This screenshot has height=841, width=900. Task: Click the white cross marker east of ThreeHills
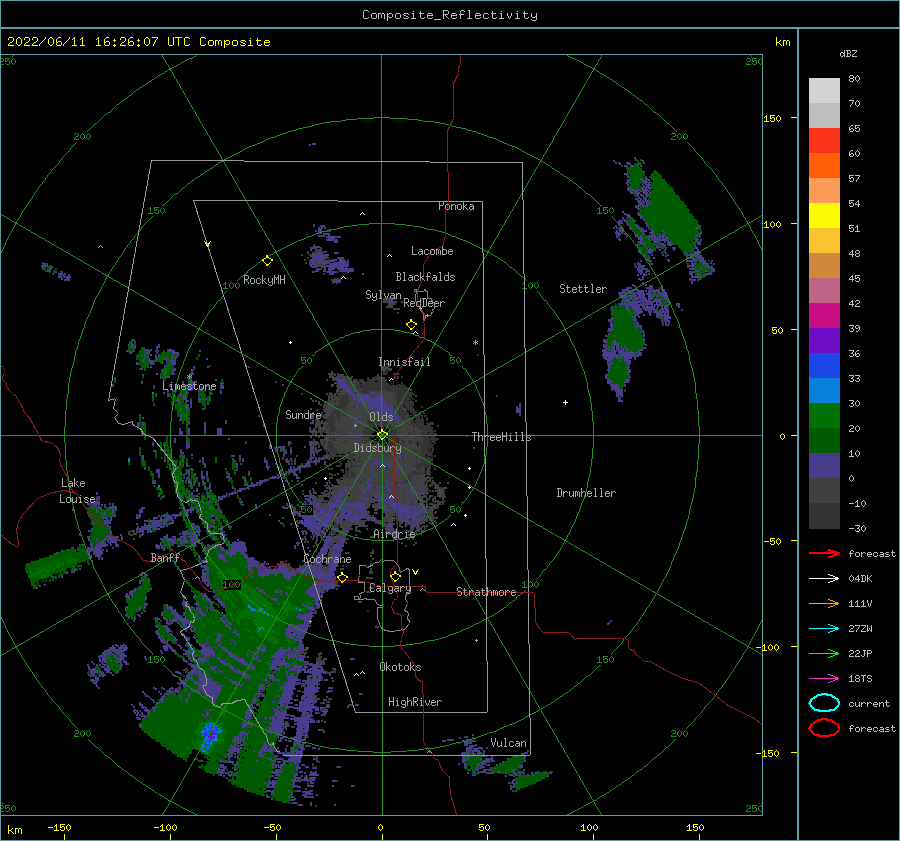(565, 402)
